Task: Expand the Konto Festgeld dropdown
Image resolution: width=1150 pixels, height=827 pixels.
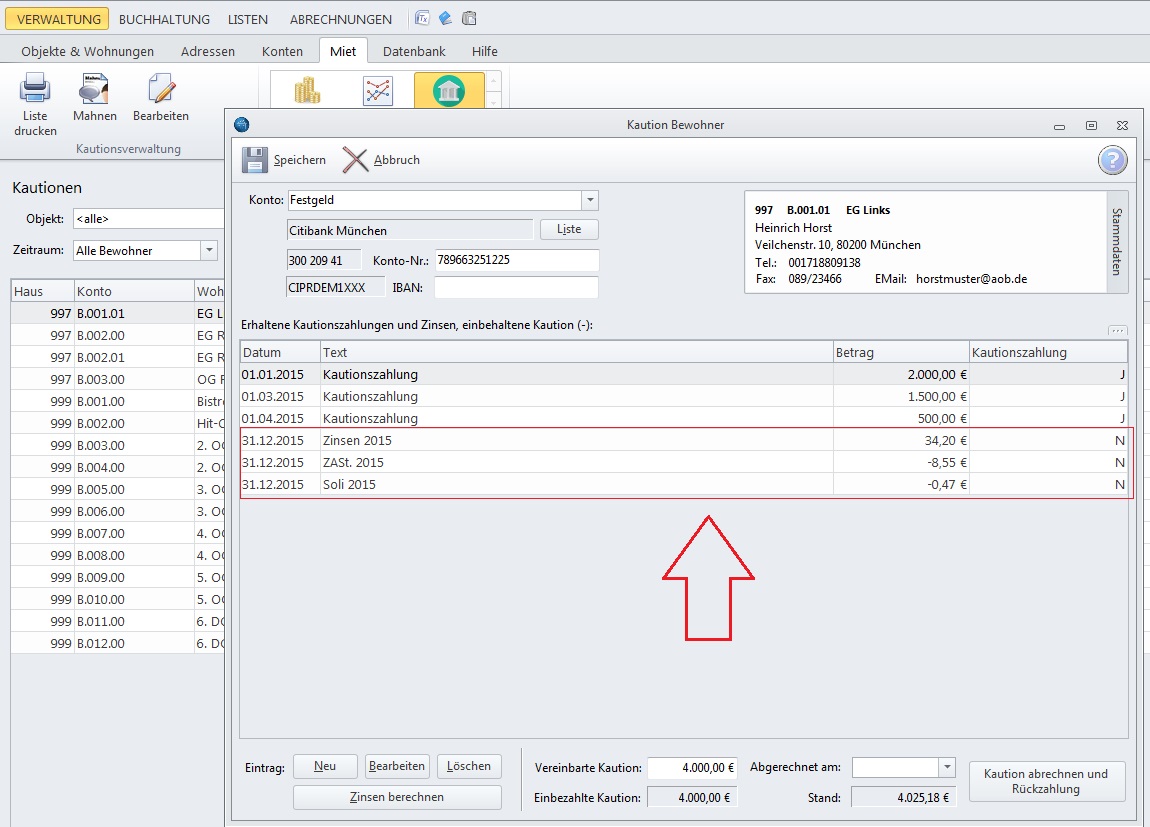Action: point(590,200)
